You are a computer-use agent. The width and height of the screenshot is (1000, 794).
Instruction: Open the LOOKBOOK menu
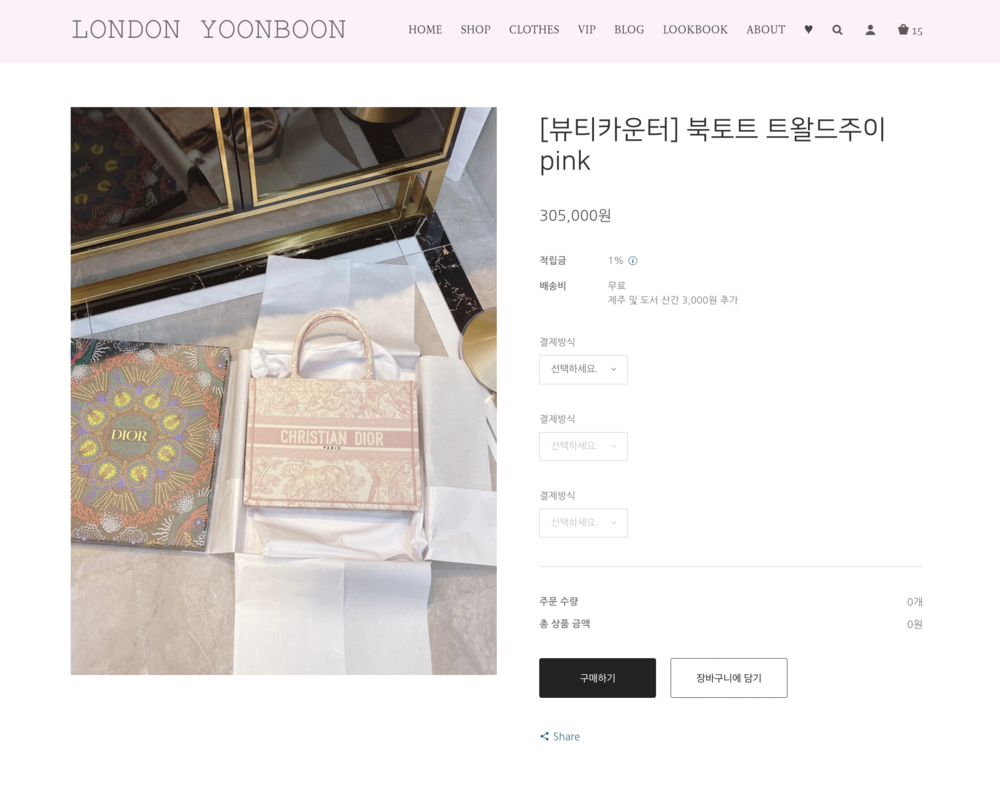click(695, 29)
